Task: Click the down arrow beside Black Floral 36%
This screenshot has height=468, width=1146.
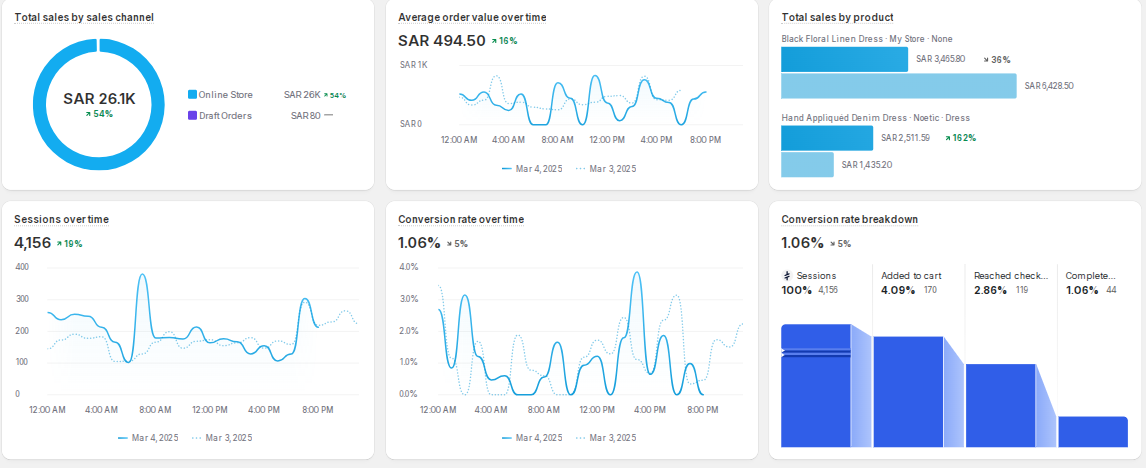Action: [x=985, y=60]
